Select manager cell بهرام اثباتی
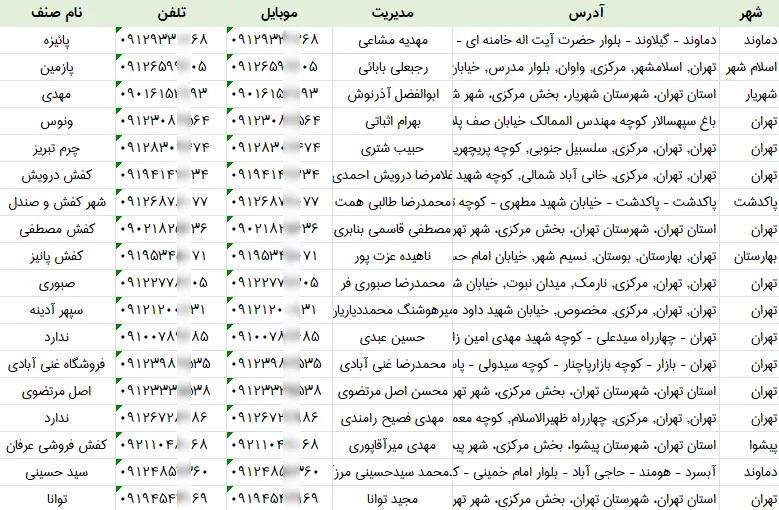 point(392,121)
